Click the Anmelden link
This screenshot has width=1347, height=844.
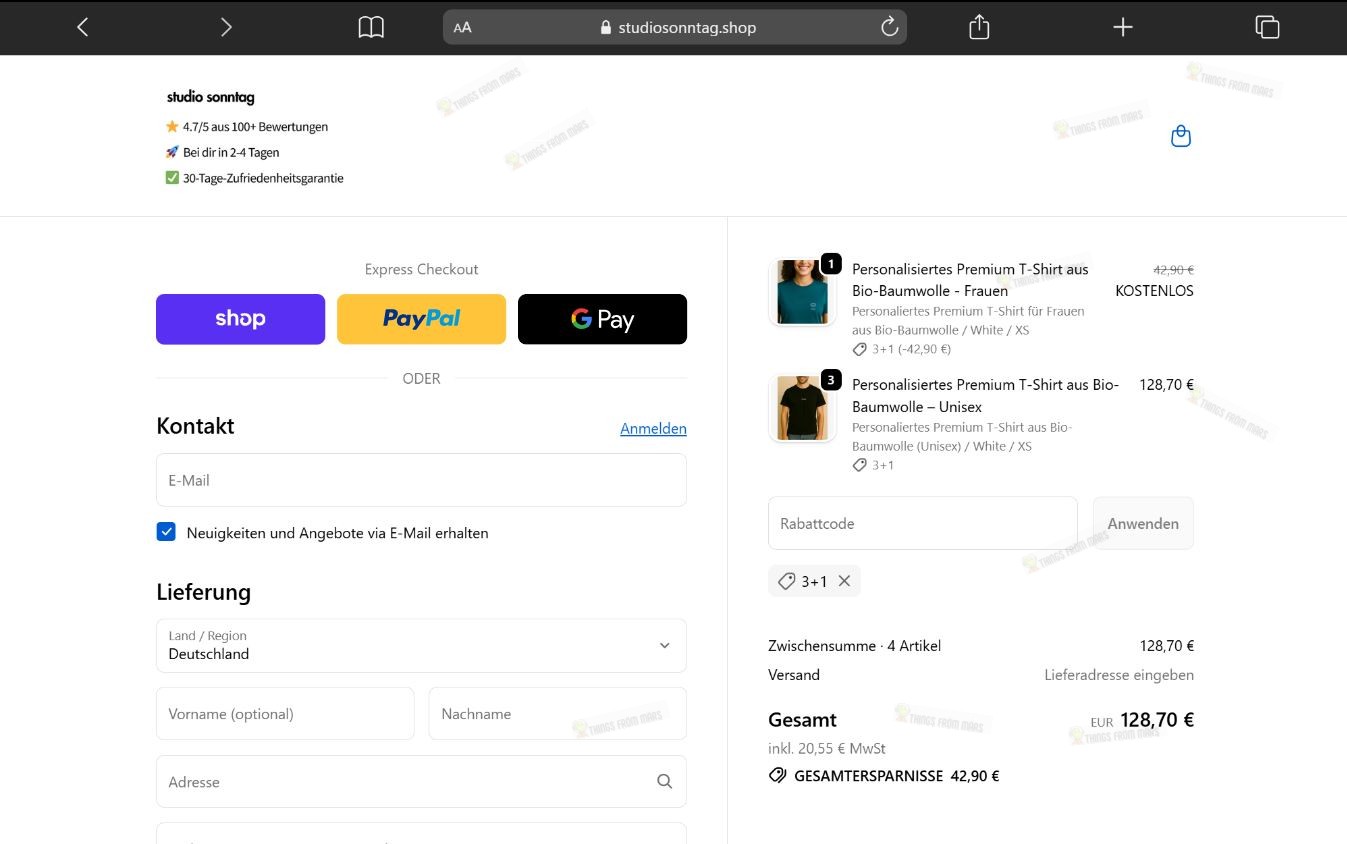[x=653, y=429]
